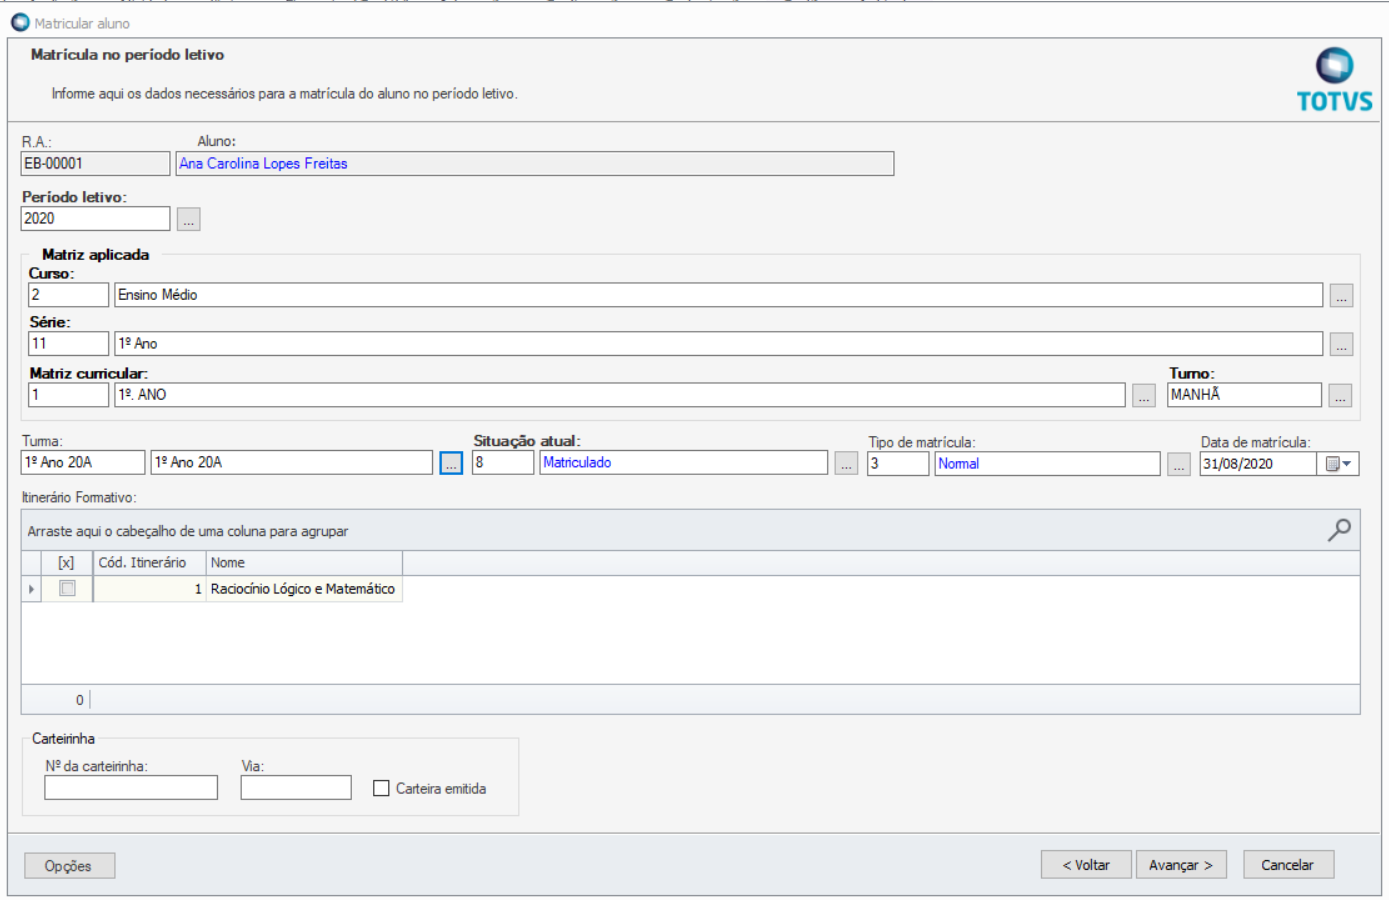
Task: Click the Avançar button
Action: click(1180, 865)
